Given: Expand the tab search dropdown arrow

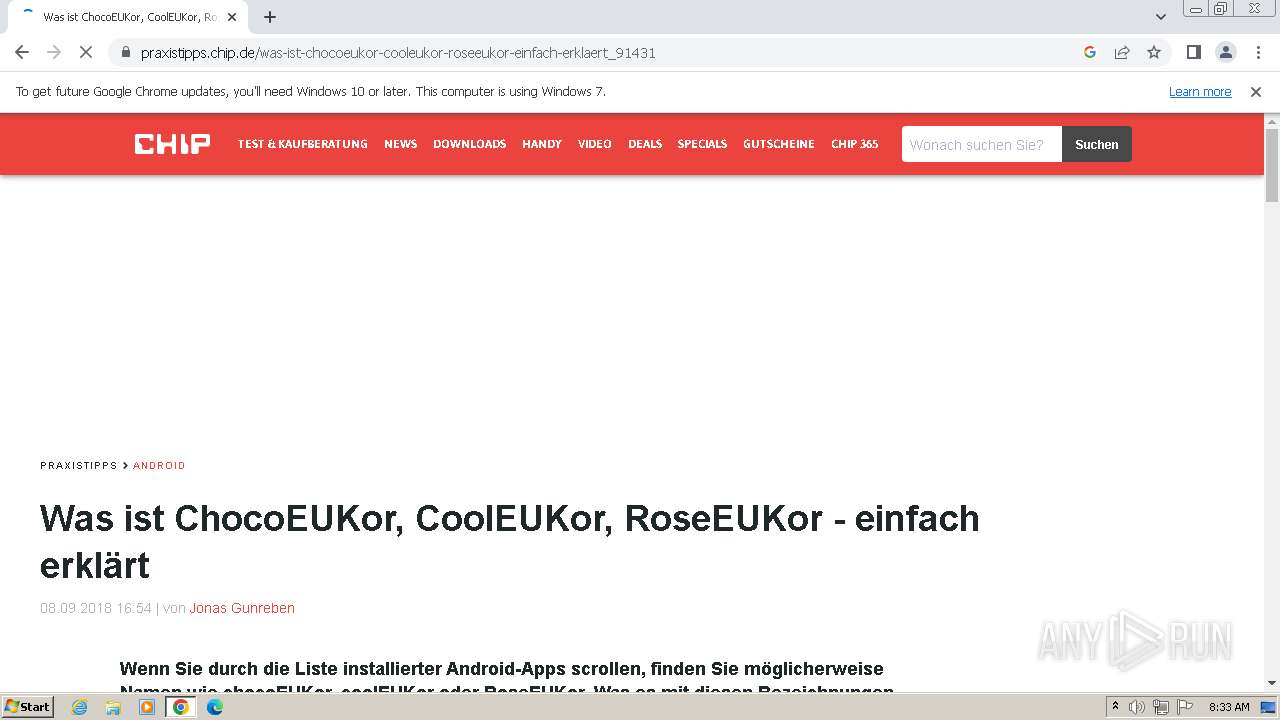Looking at the screenshot, I should (x=1161, y=17).
